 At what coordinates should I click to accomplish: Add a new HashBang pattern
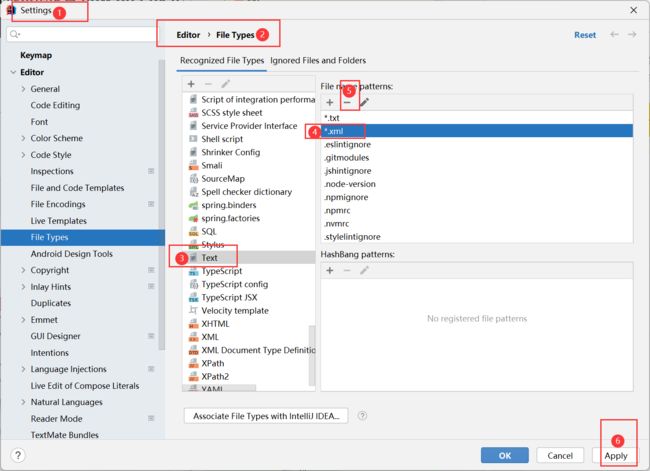(x=330, y=270)
